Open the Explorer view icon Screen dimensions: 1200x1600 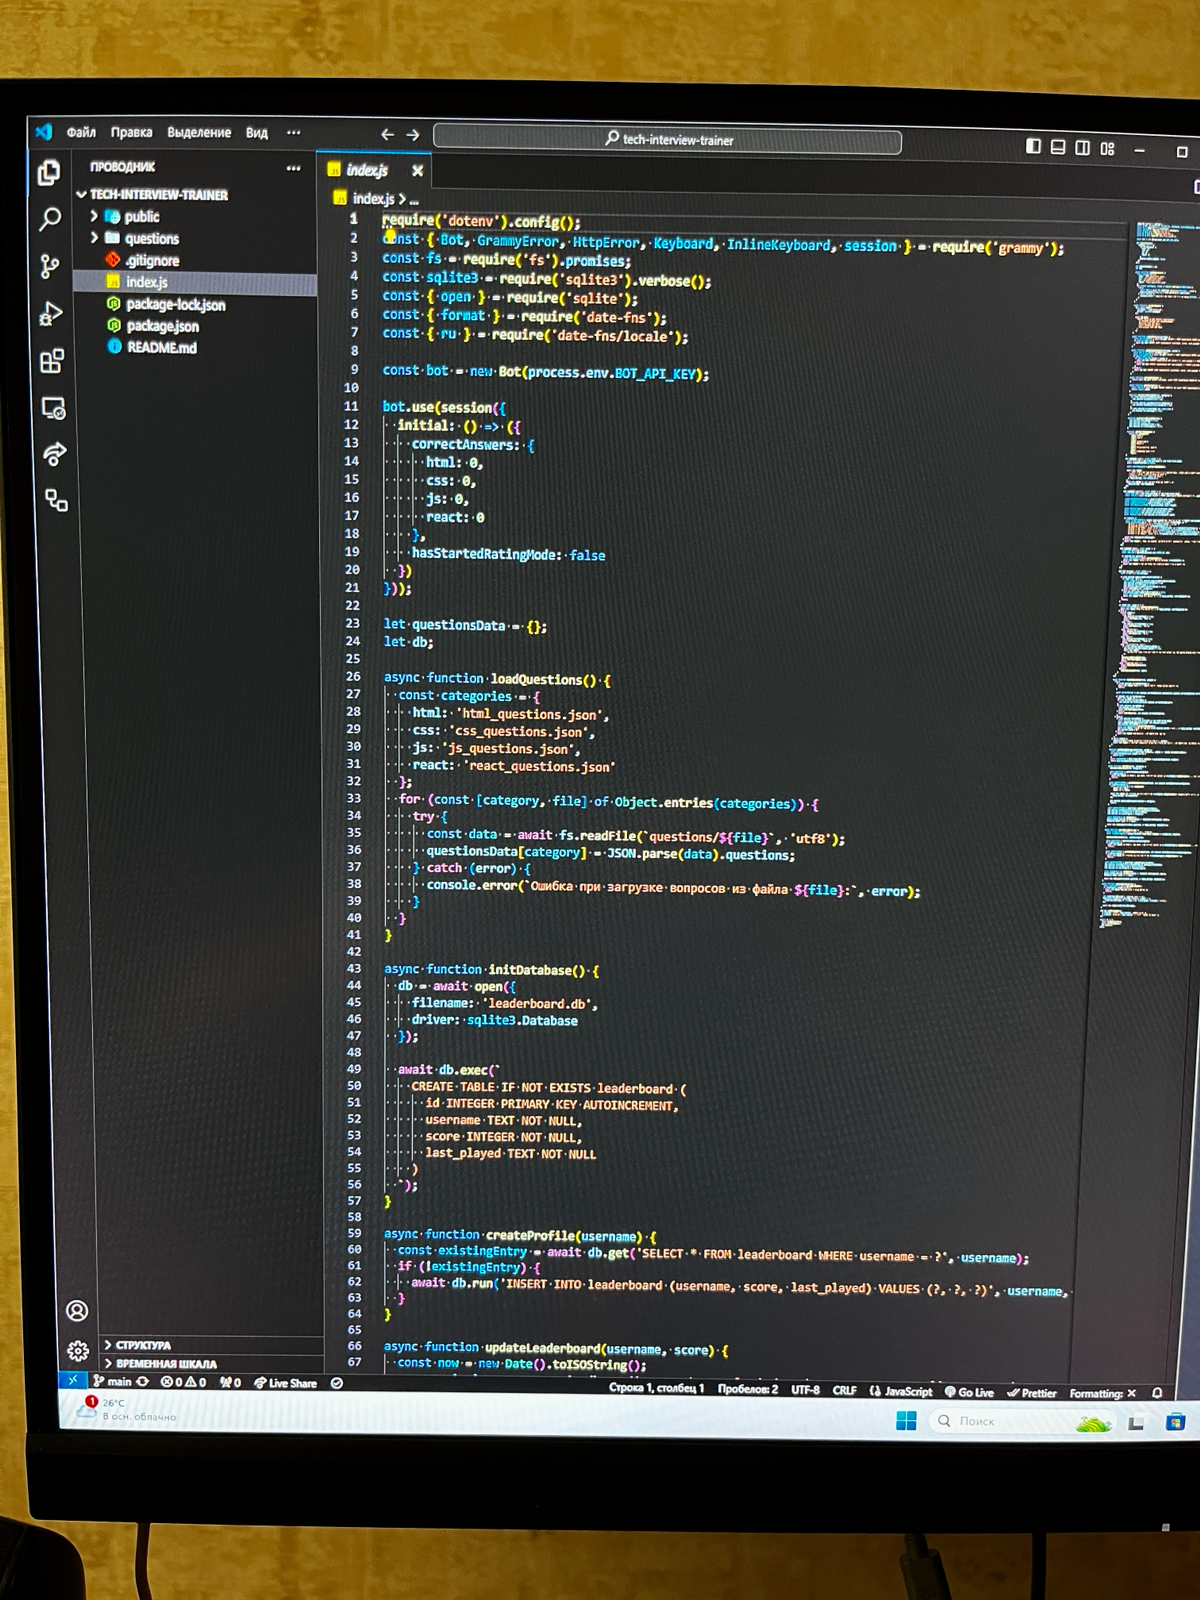[48, 173]
